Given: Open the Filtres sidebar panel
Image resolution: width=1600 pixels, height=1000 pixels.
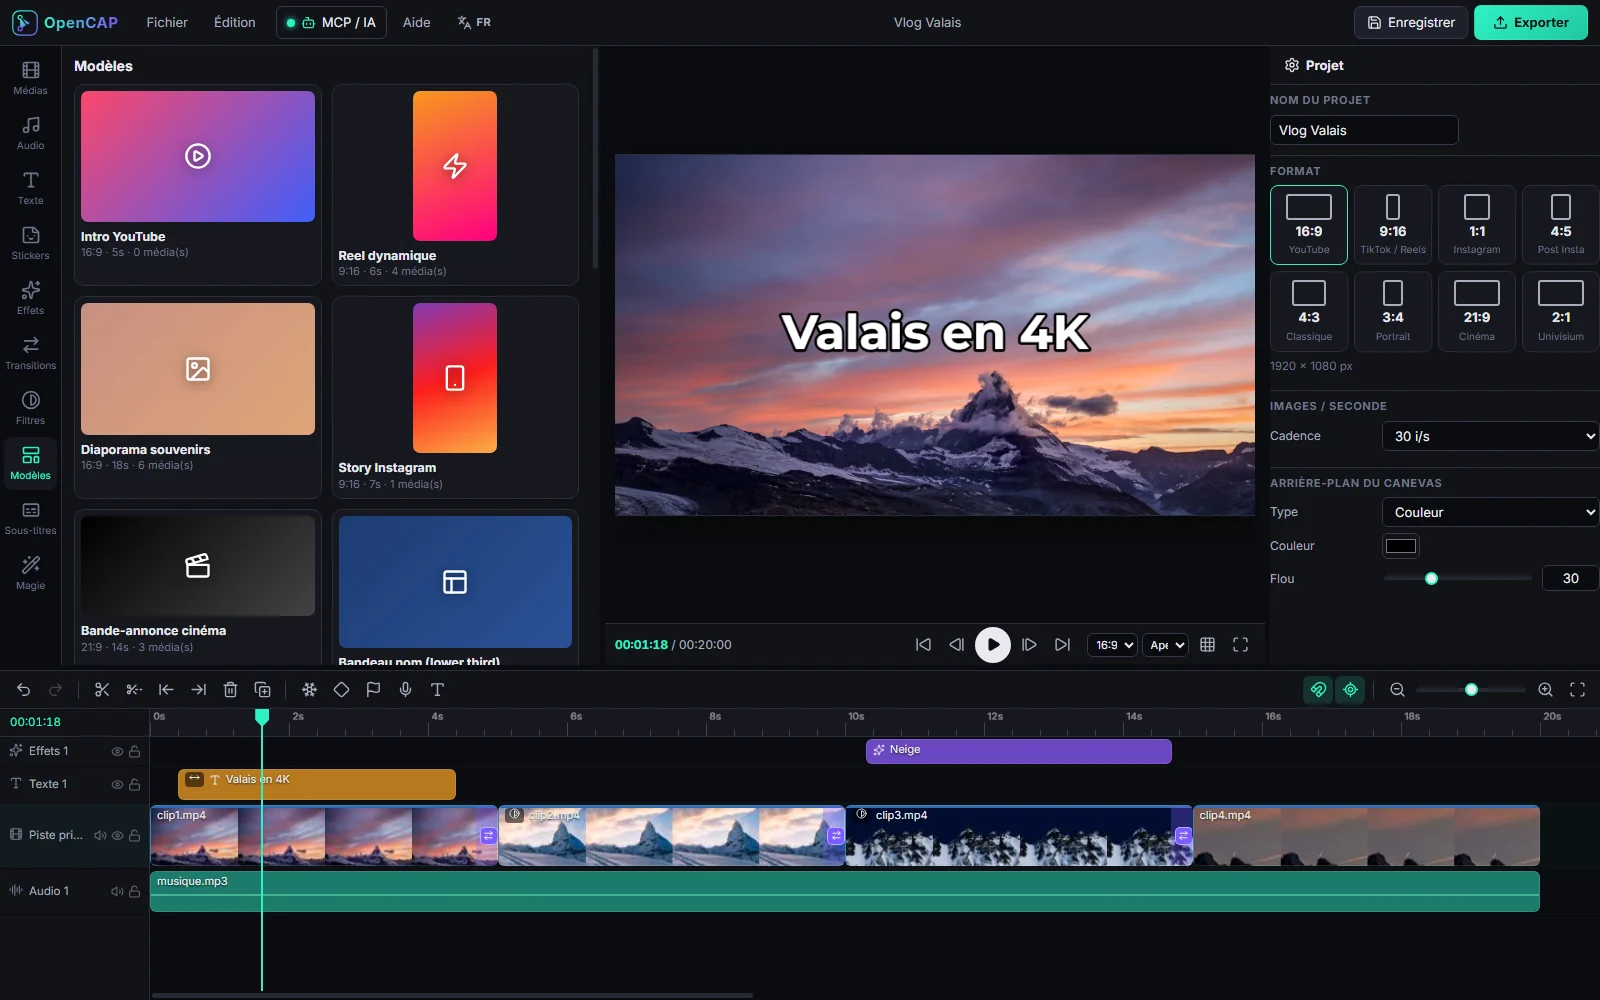Looking at the screenshot, I should pyautogui.click(x=30, y=408).
